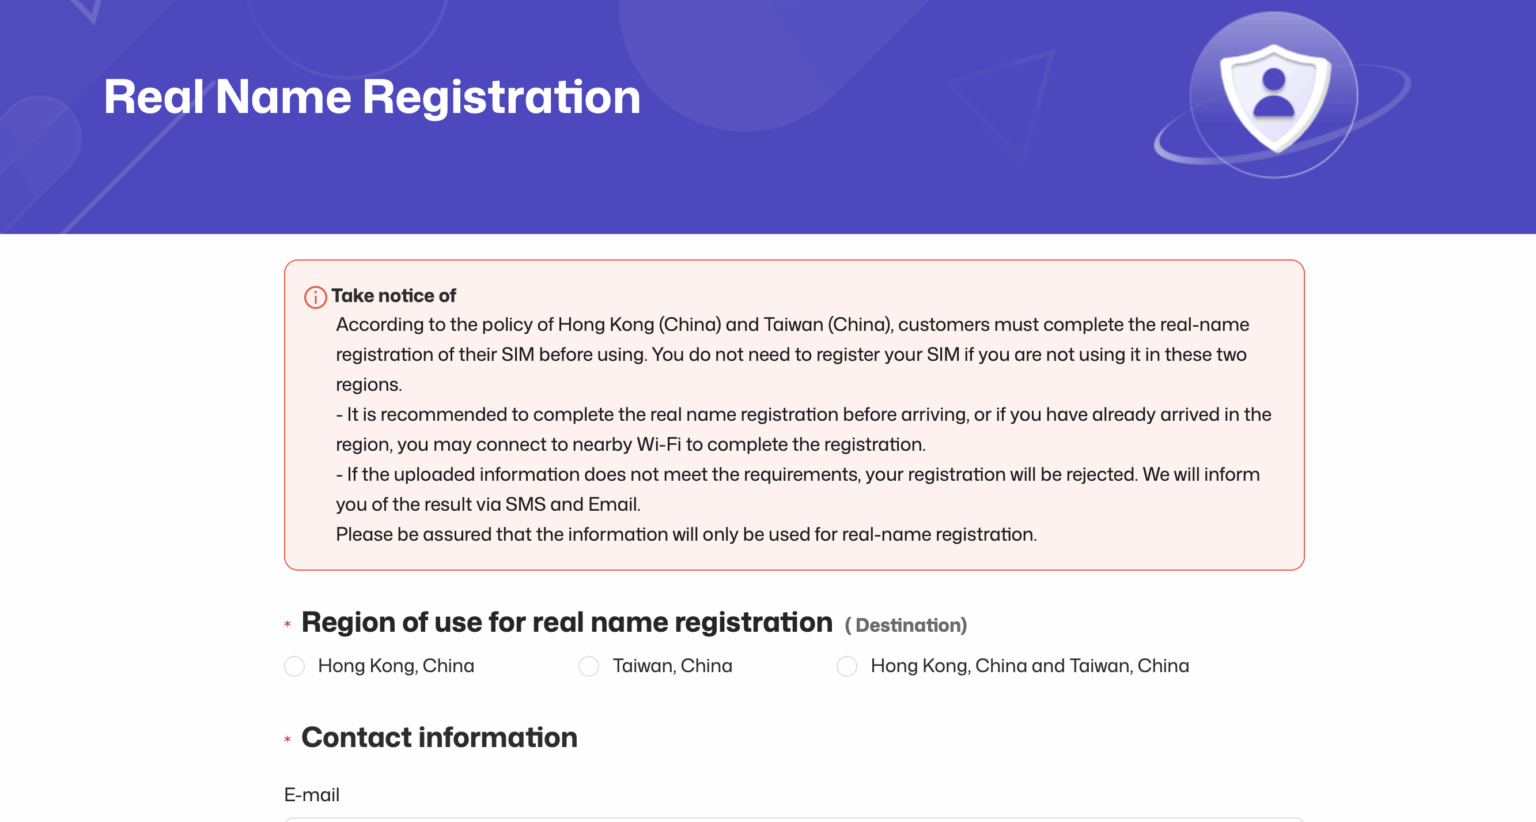The height and width of the screenshot is (822, 1536).
Task: Click the Contact information section heading
Action: pyautogui.click(x=438, y=738)
